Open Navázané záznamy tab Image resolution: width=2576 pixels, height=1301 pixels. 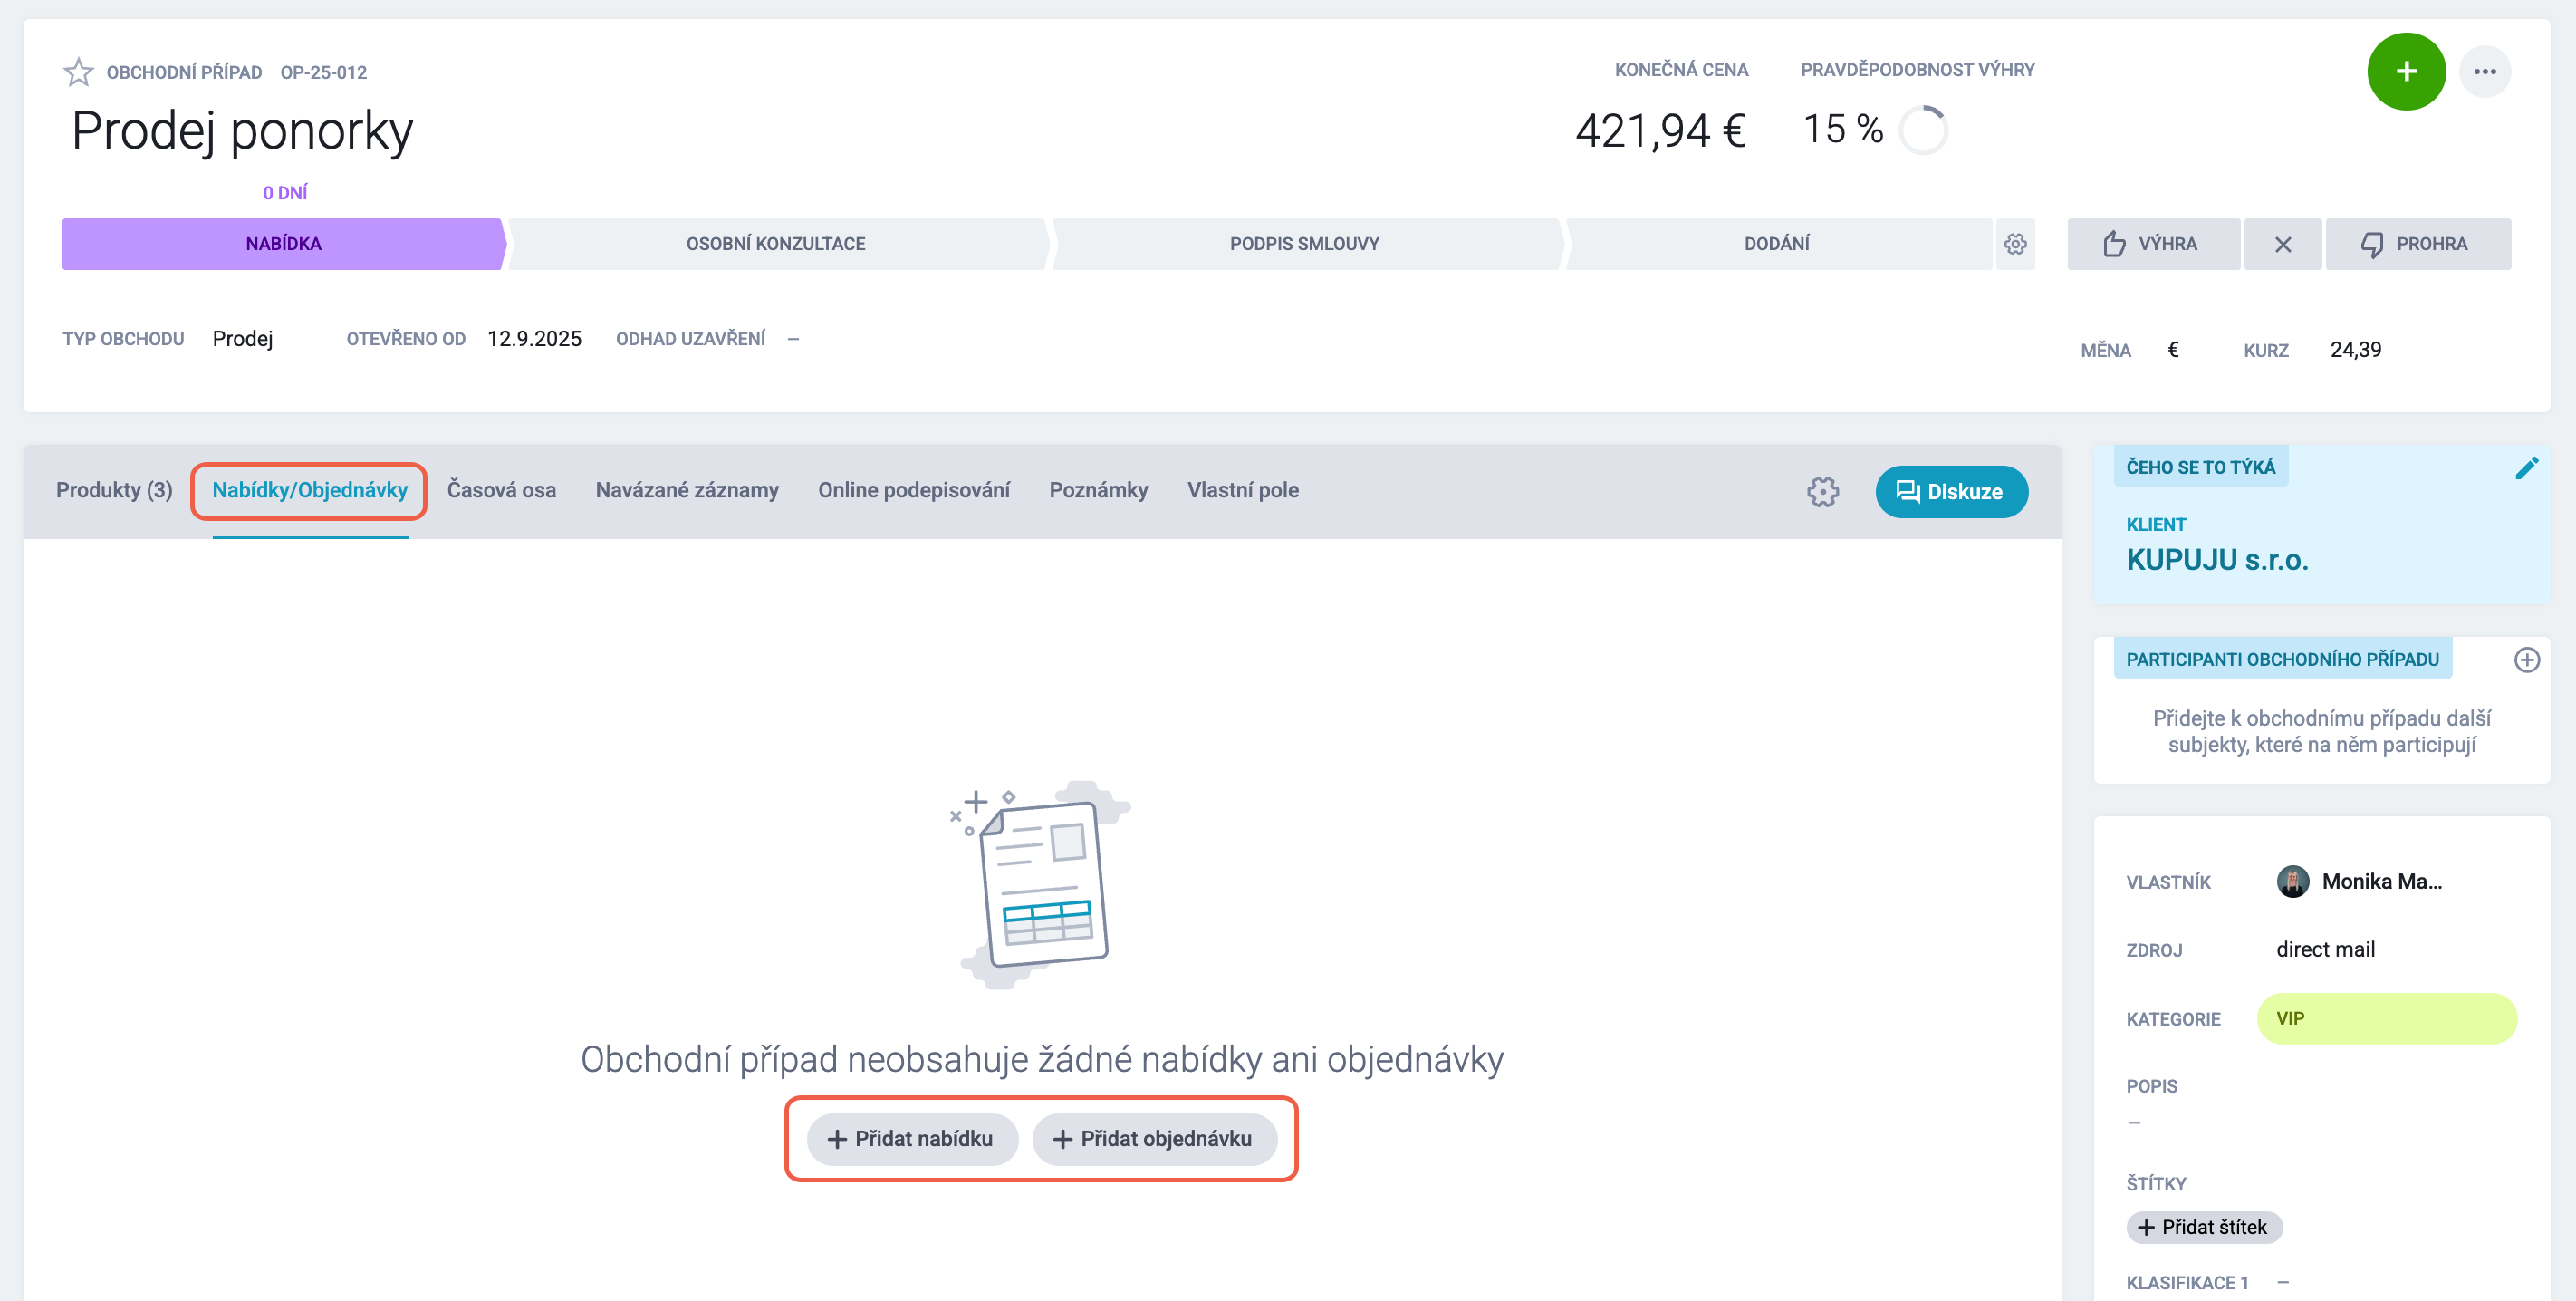687,490
